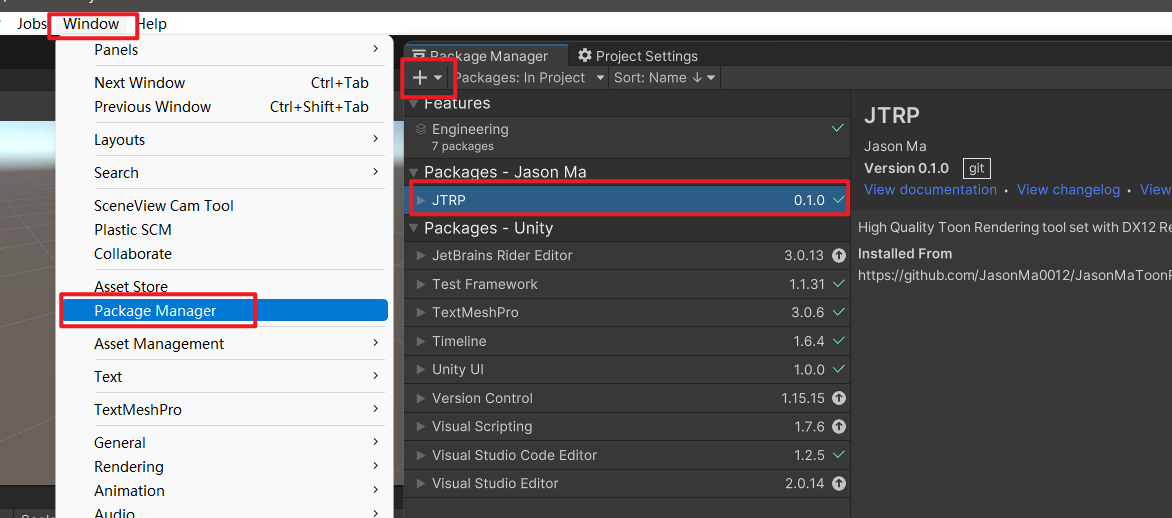Screen dimensions: 1172x518
Task: Click Engineering installed checkmark icon
Action: click(x=839, y=129)
